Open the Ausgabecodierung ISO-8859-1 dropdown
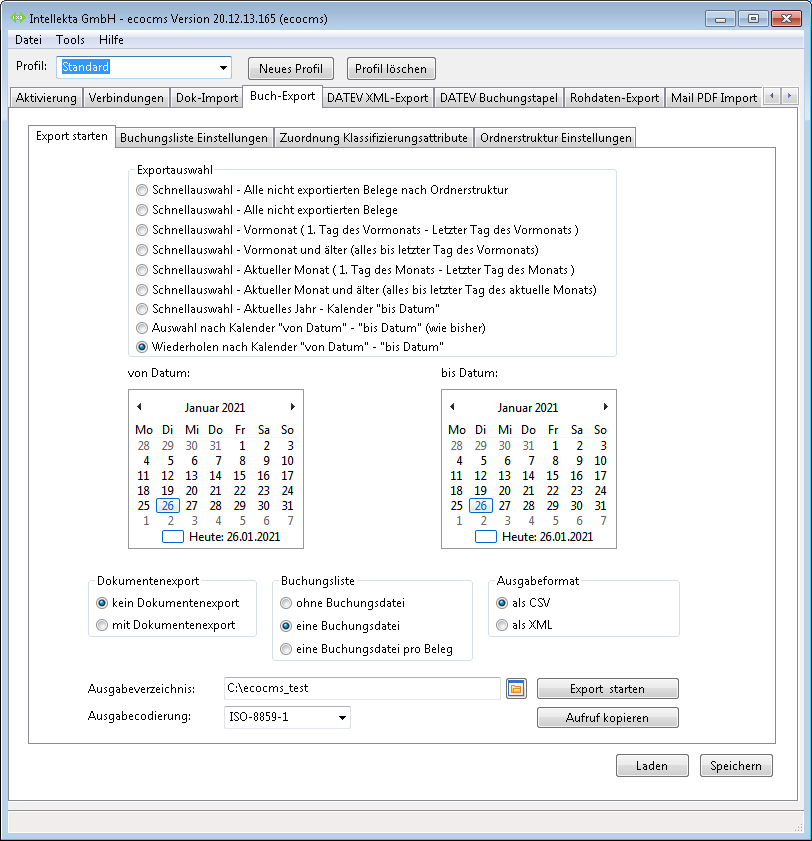This screenshot has height=841, width=812. (x=342, y=718)
